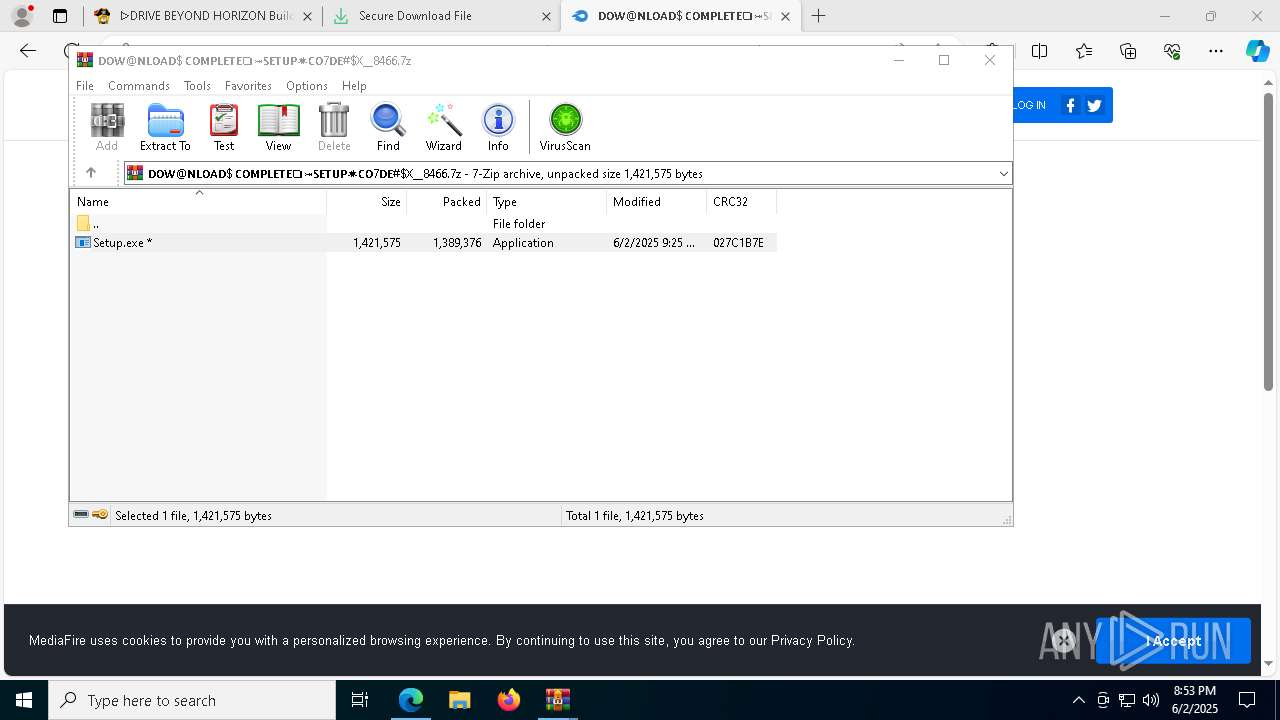Click the browser back arrow
1280x720 pixels.
pos(28,51)
